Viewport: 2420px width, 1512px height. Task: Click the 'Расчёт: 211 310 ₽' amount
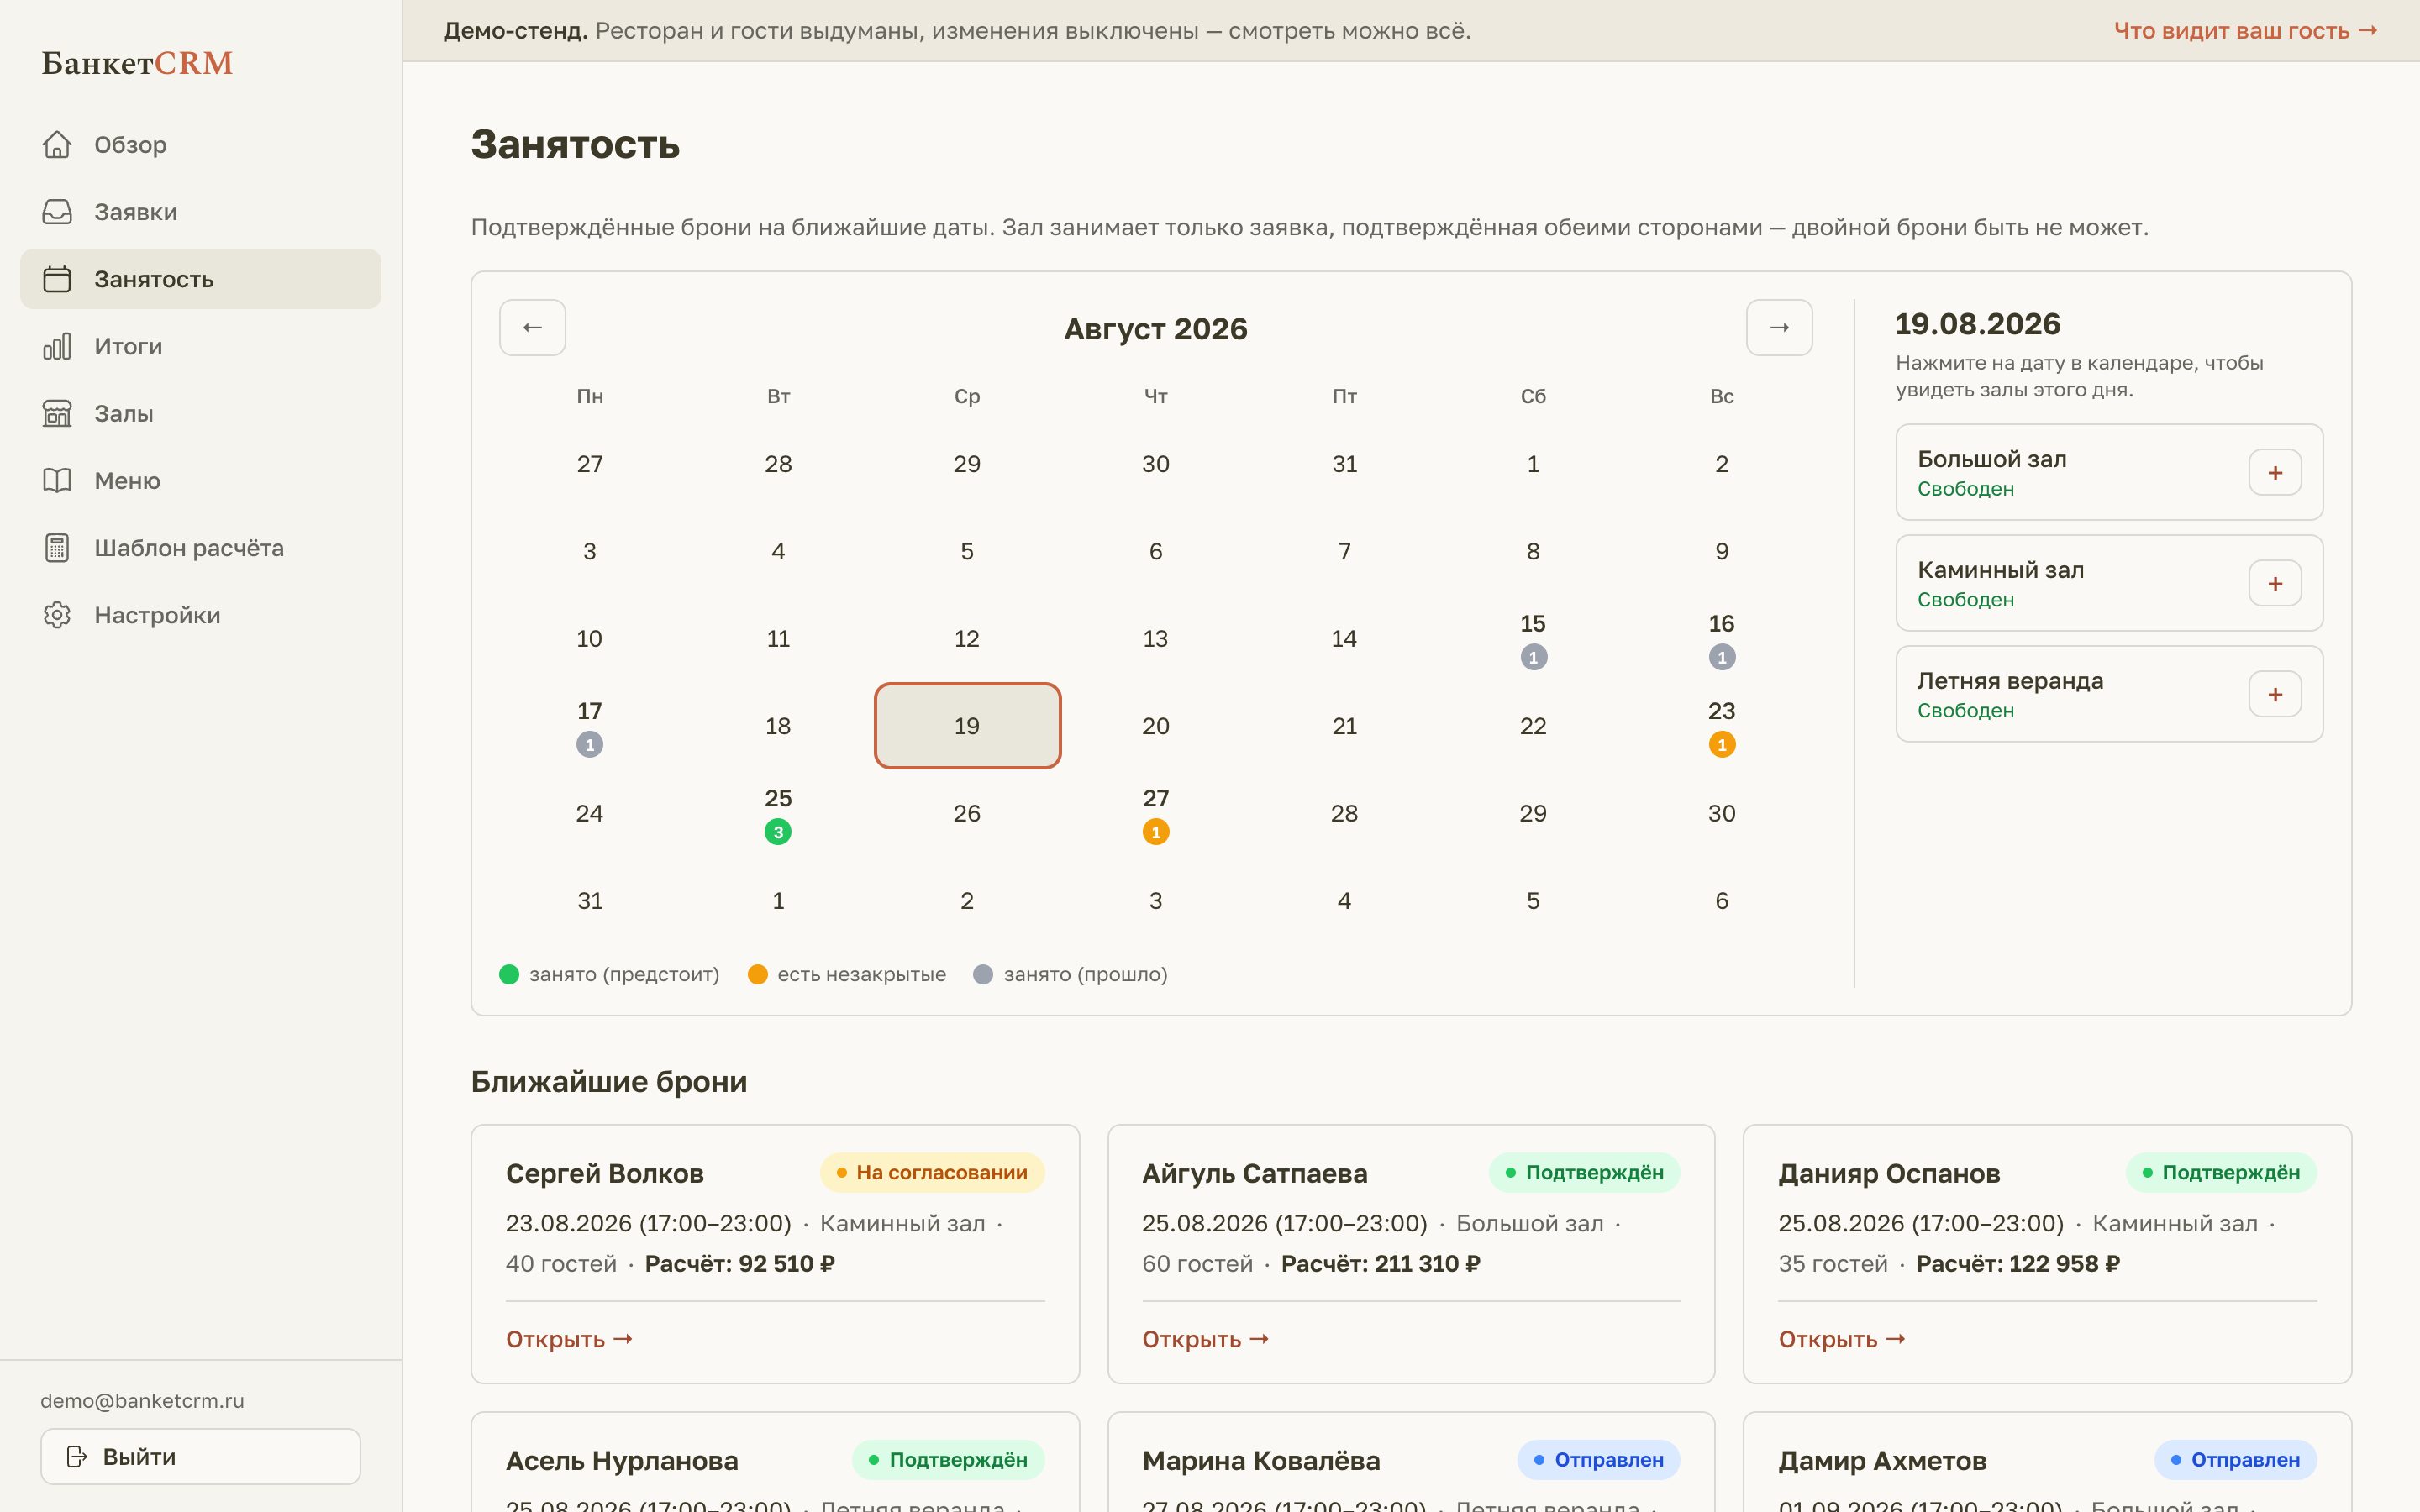(1381, 1264)
